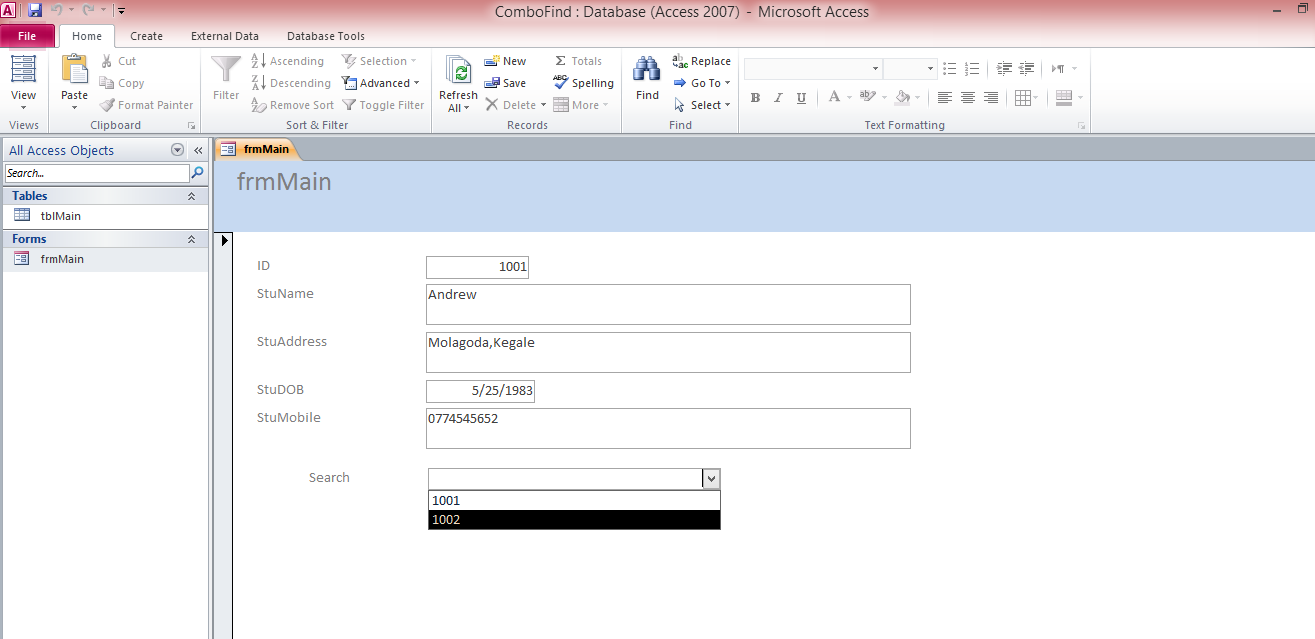
Task: Open the External Data tab
Action: (x=224, y=36)
